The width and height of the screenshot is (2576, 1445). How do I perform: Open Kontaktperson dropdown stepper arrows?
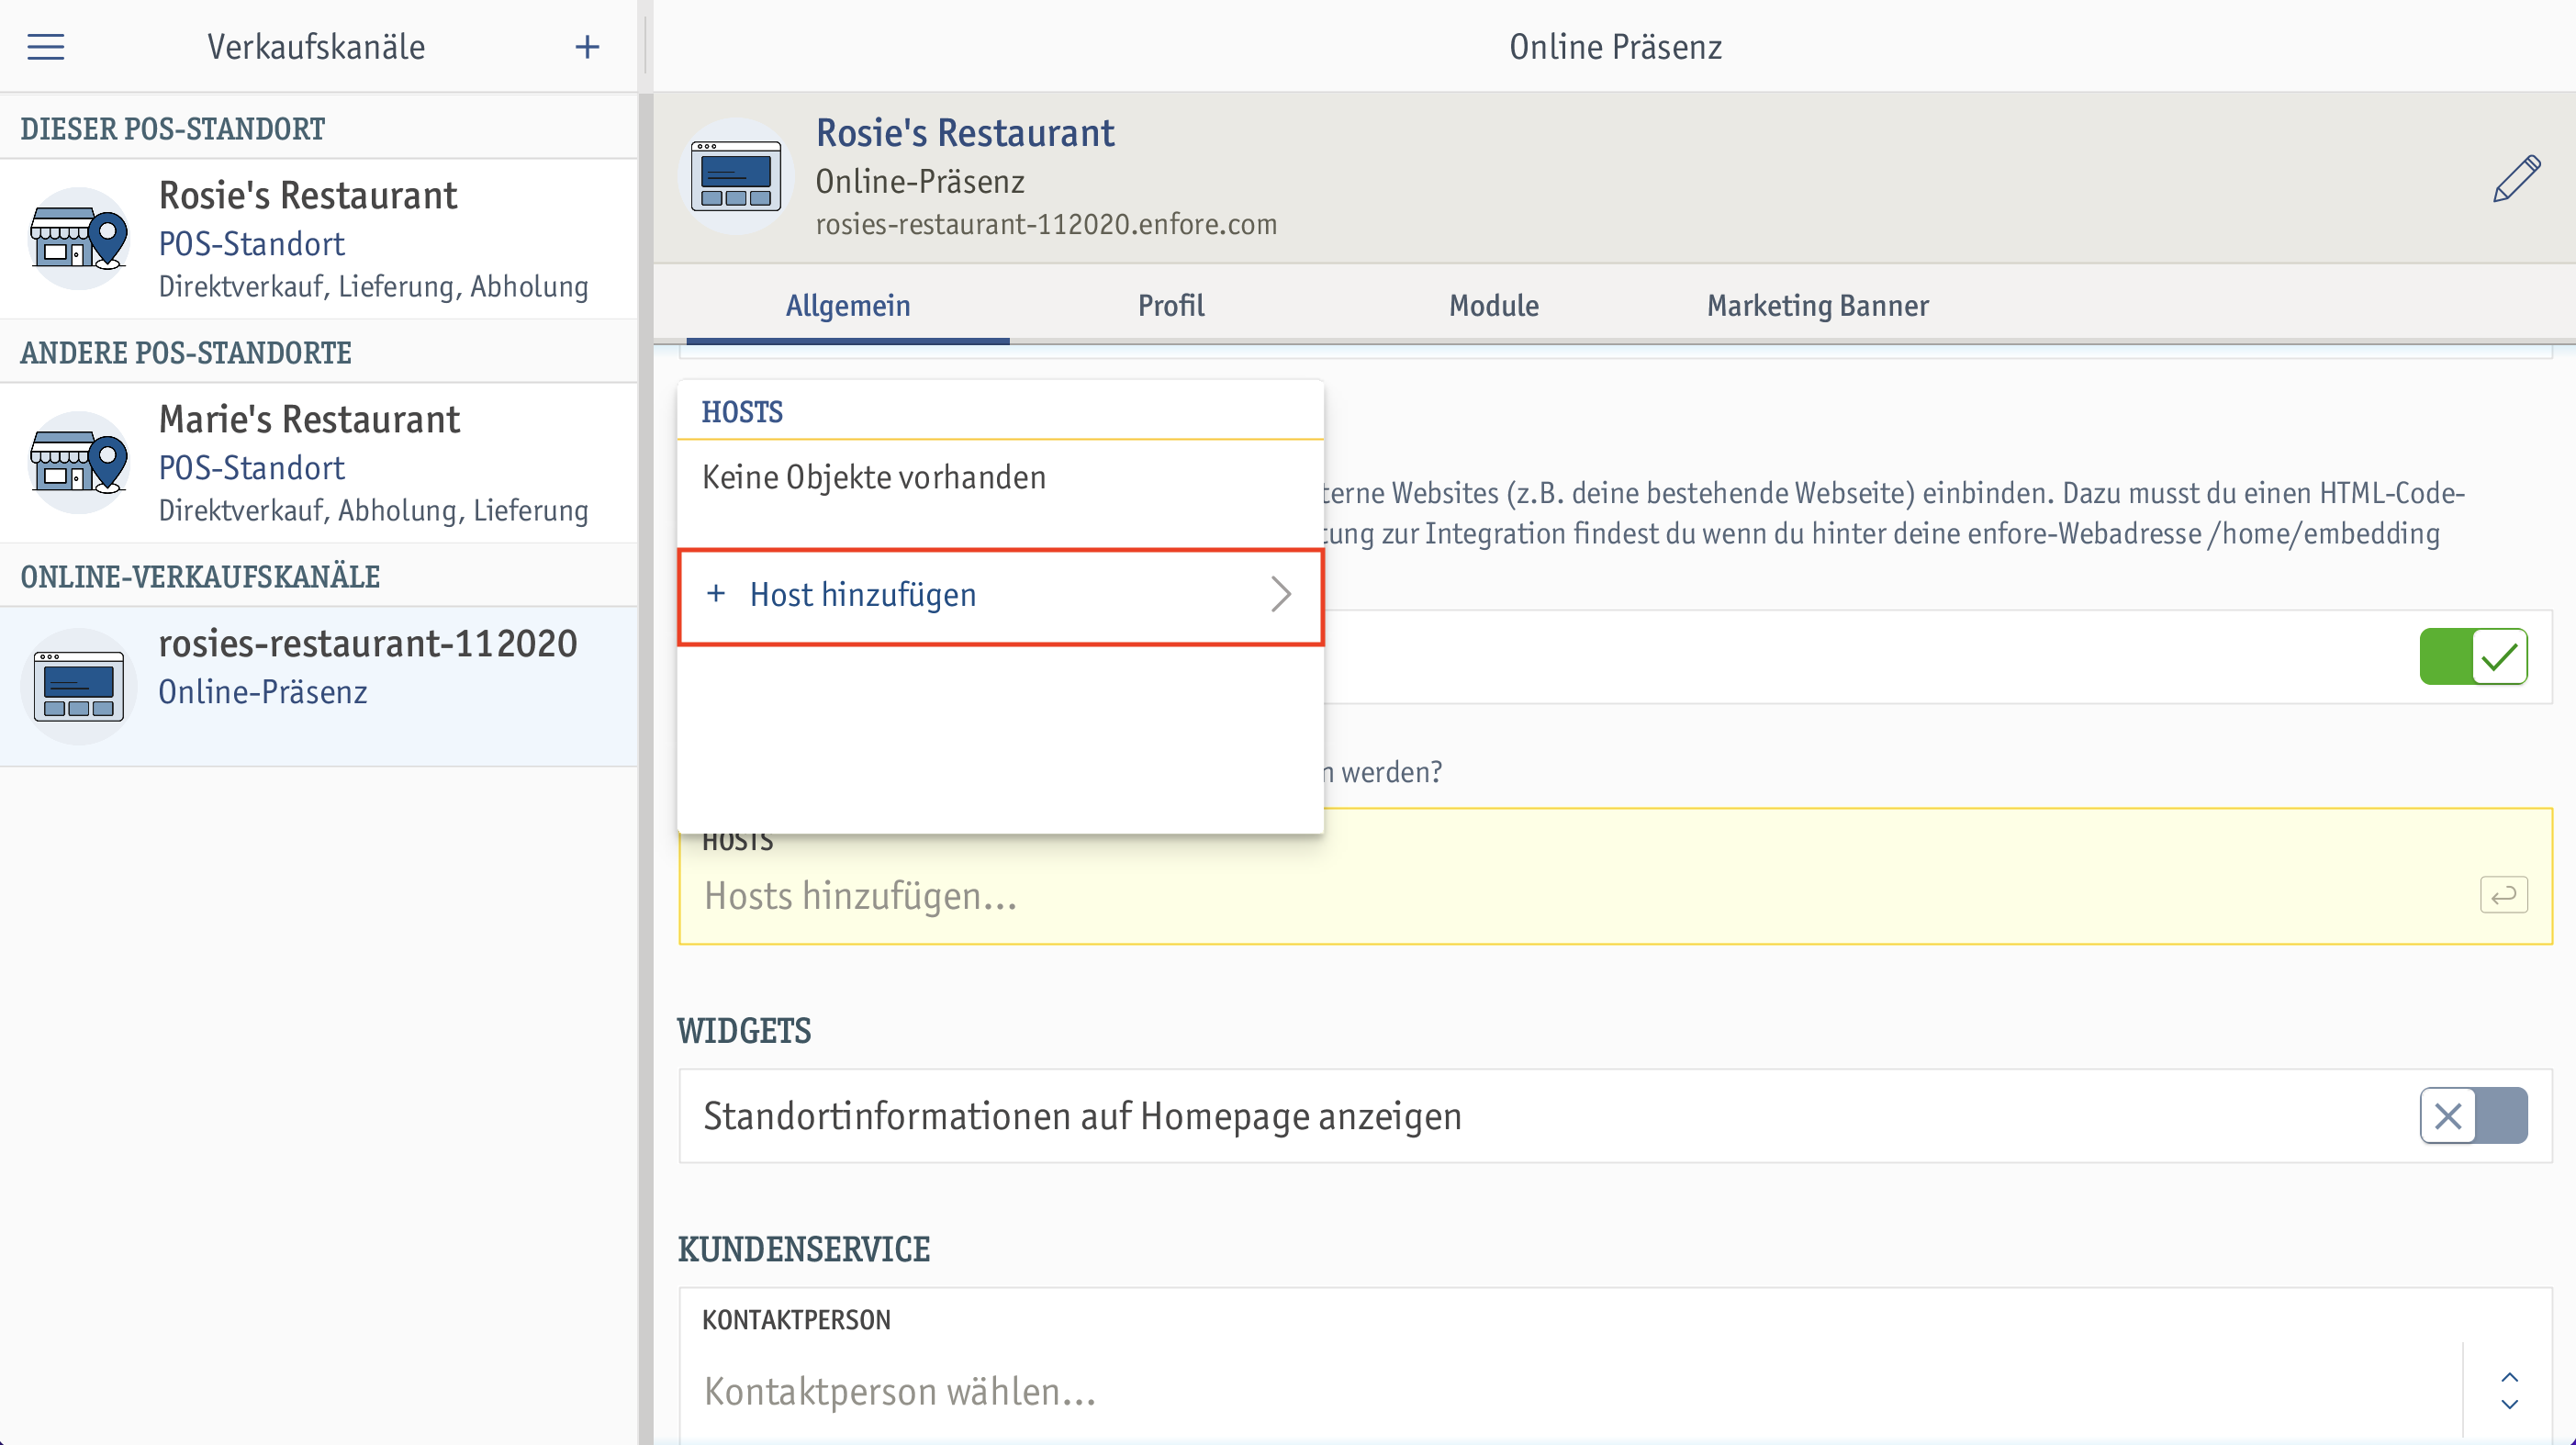coord(2509,1391)
